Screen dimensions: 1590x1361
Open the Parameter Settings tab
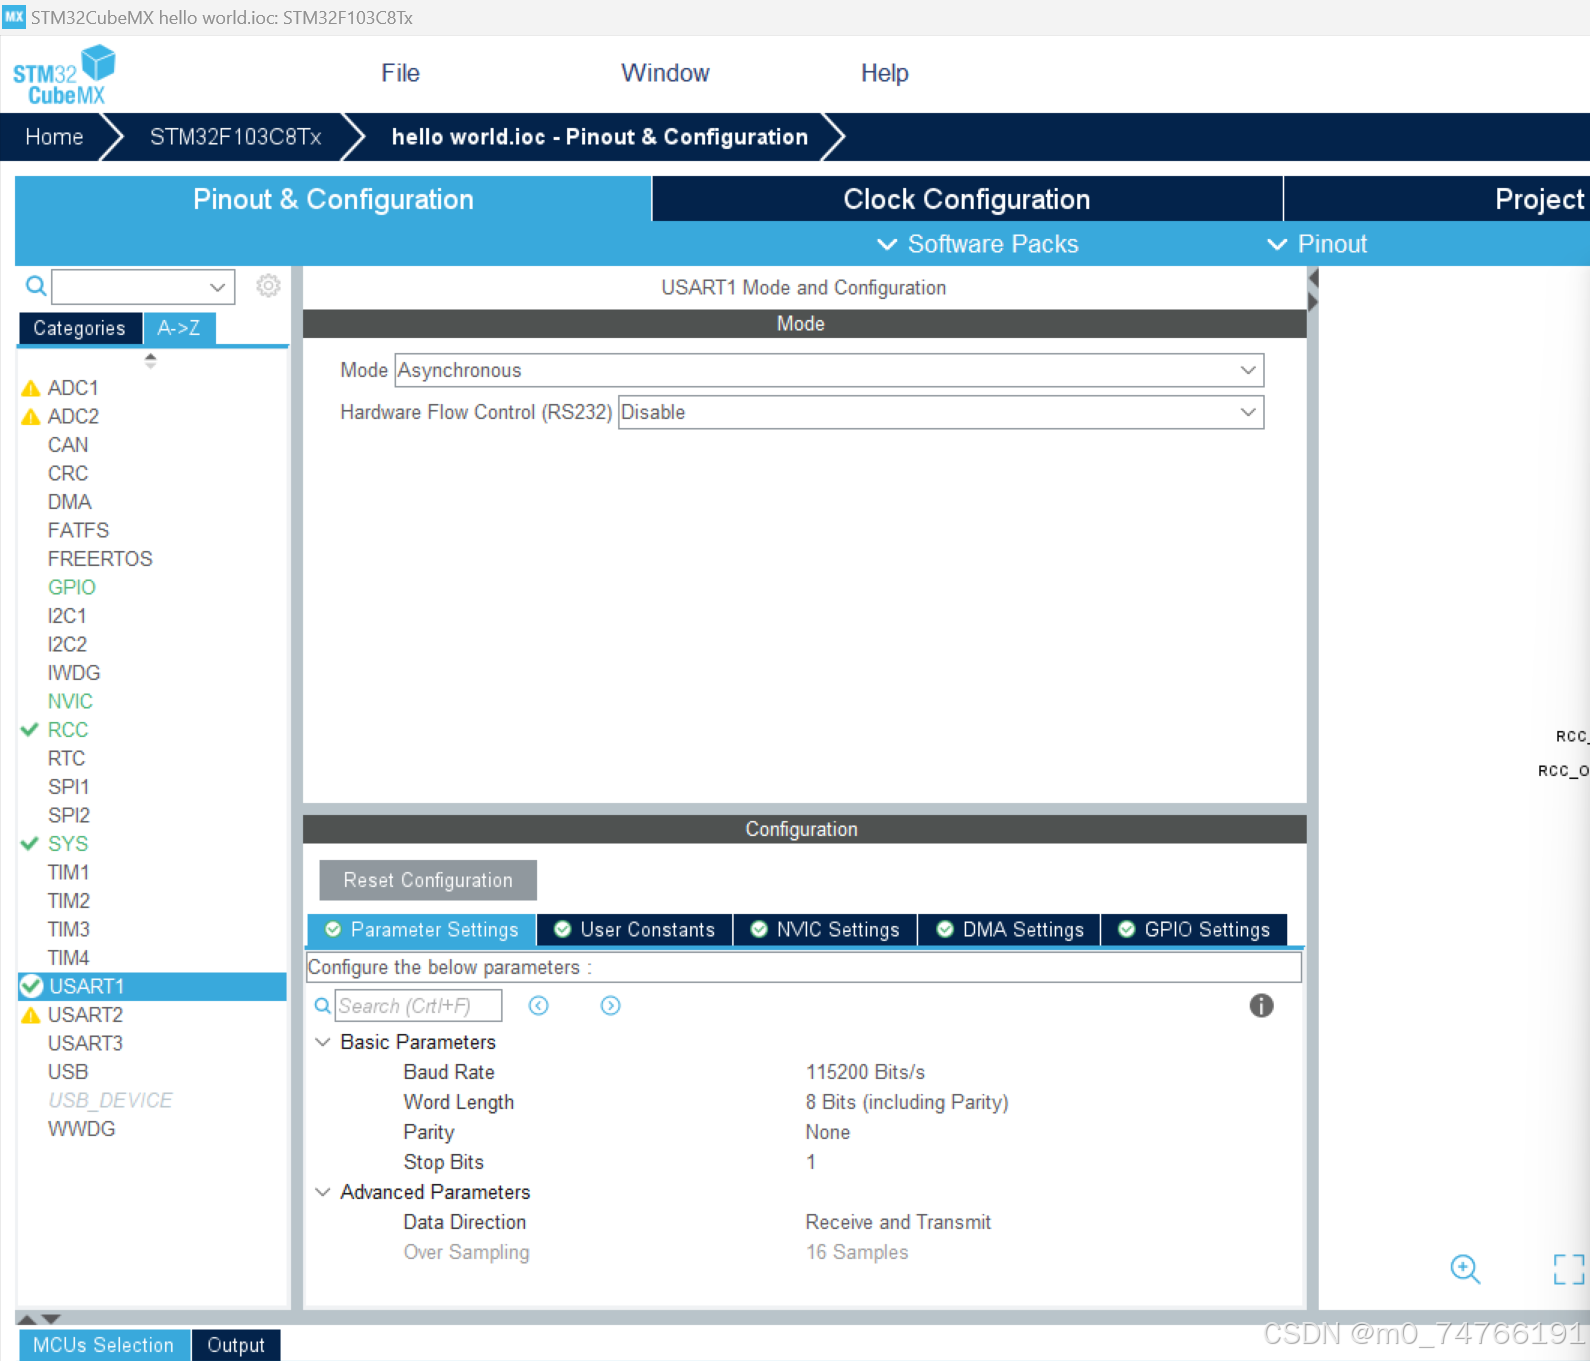(x=422, y=930)
